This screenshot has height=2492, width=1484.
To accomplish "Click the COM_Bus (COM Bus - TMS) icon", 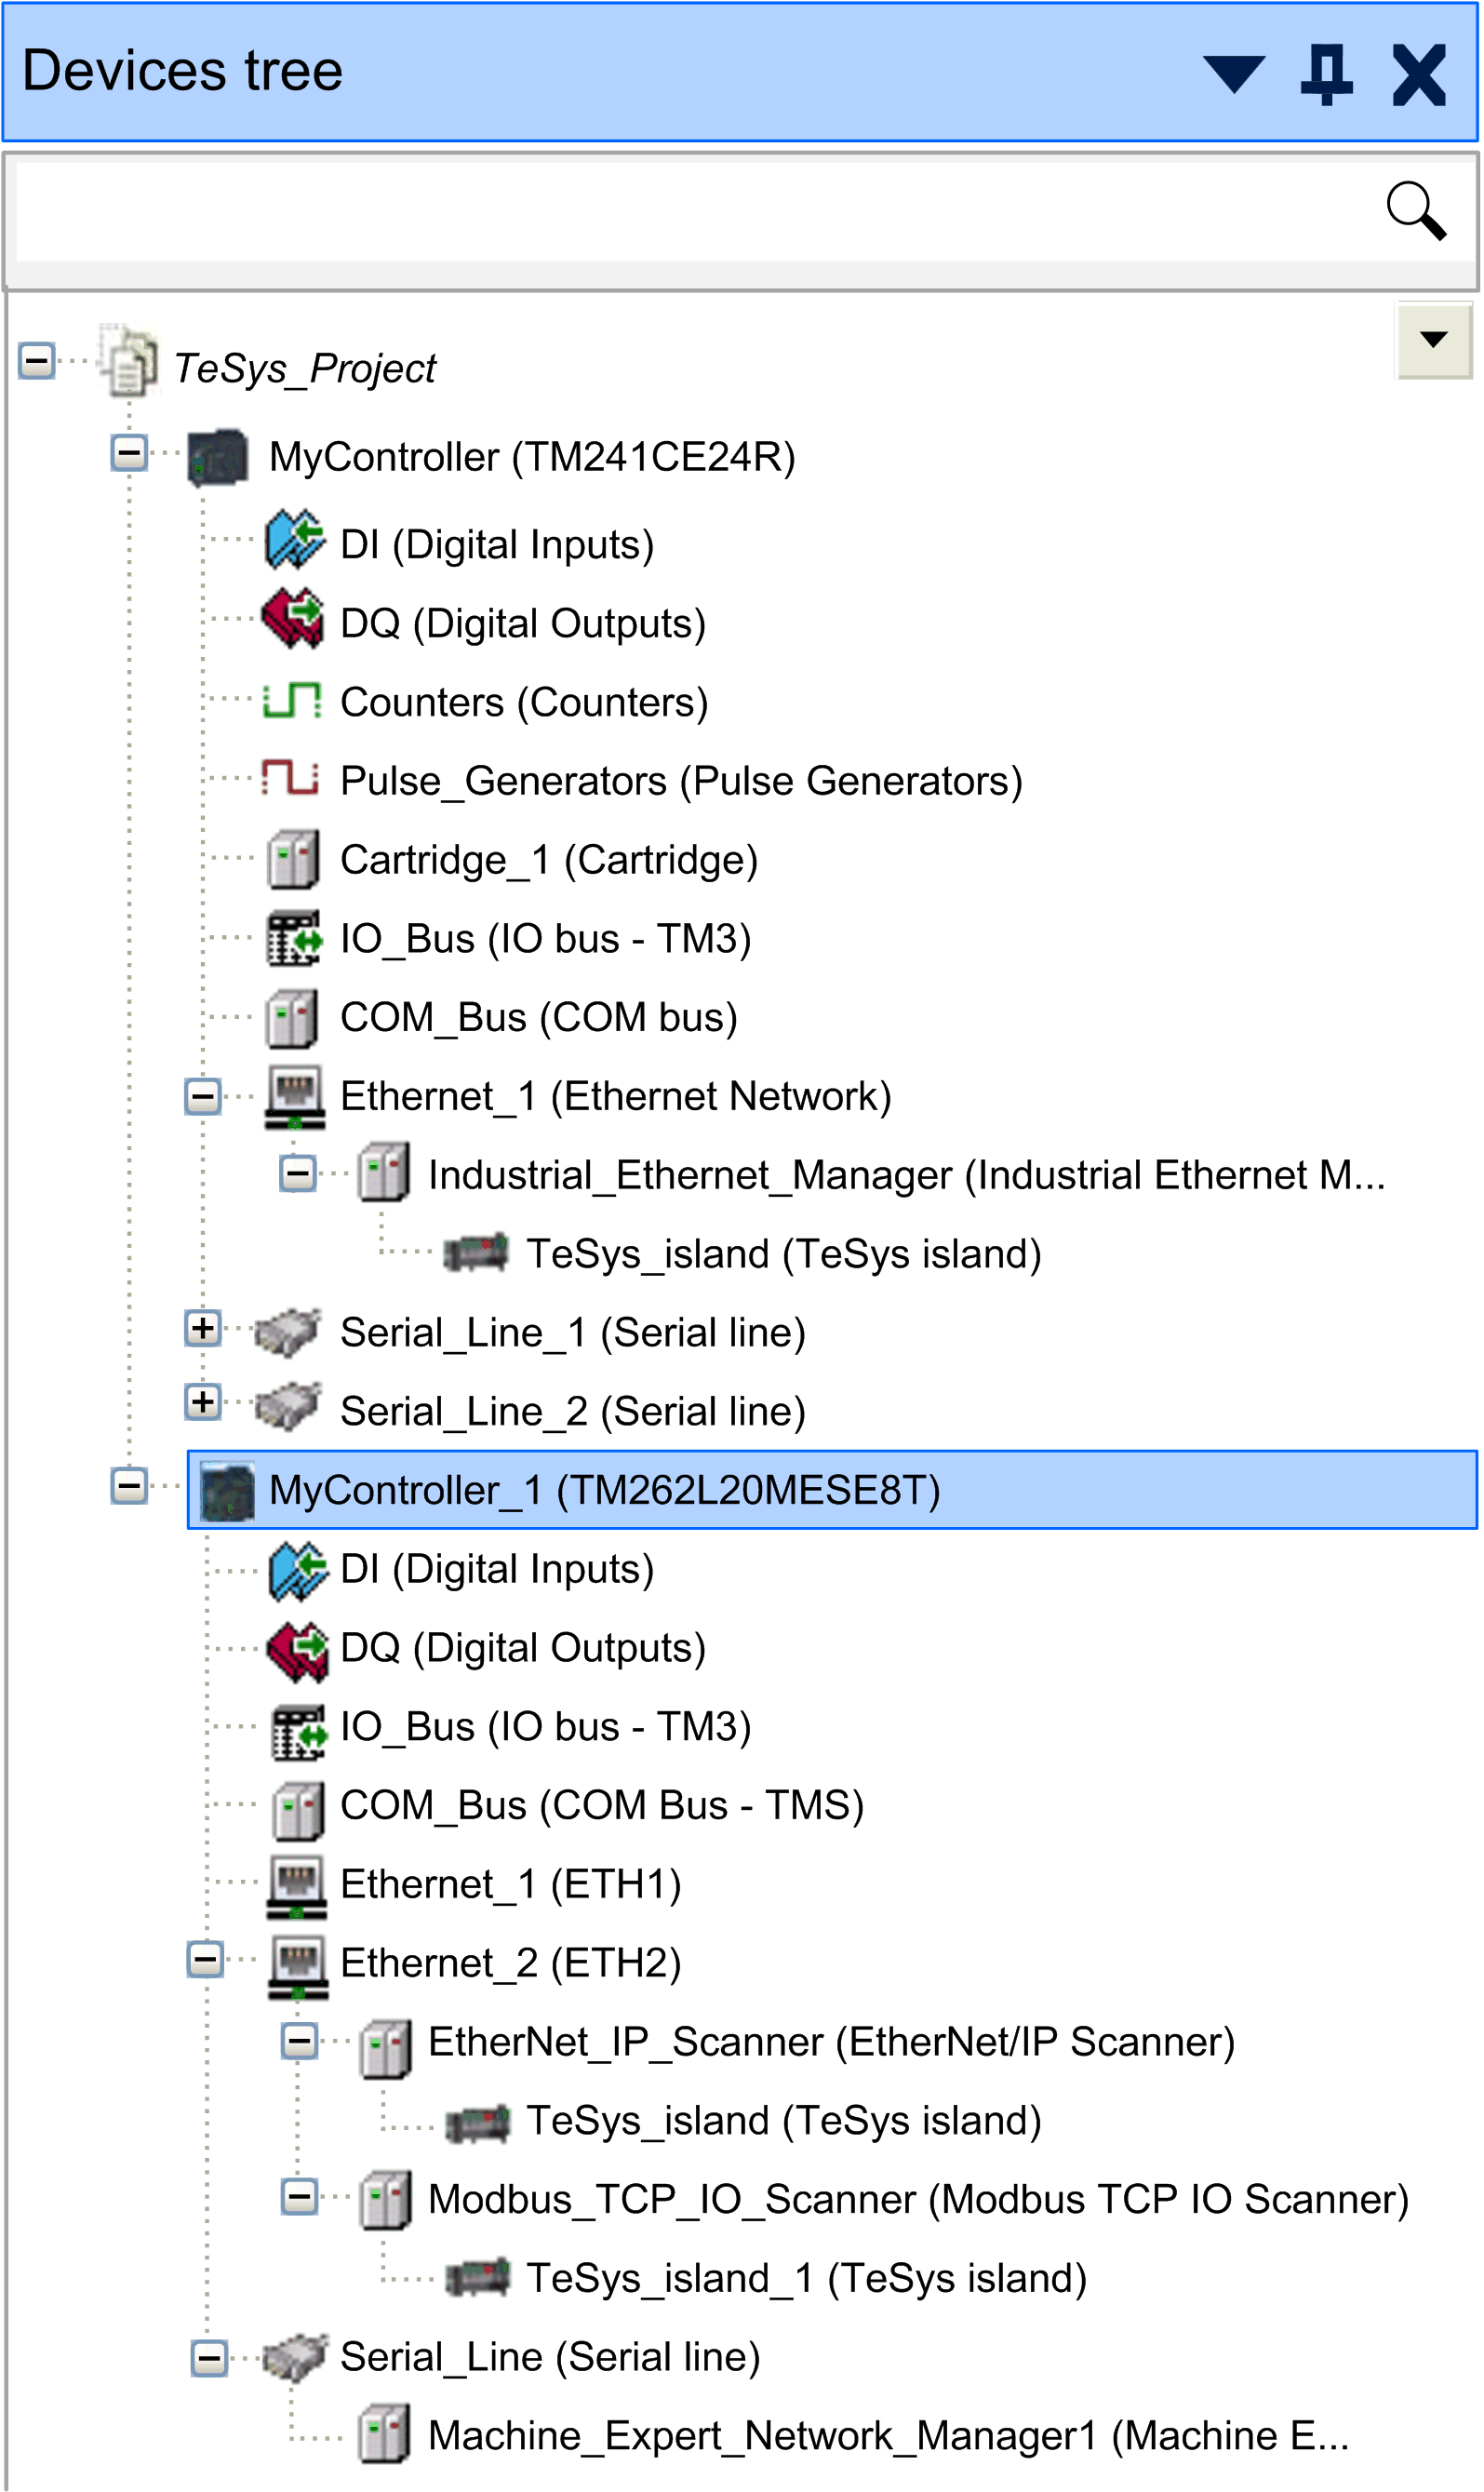I will point(298,1811).
